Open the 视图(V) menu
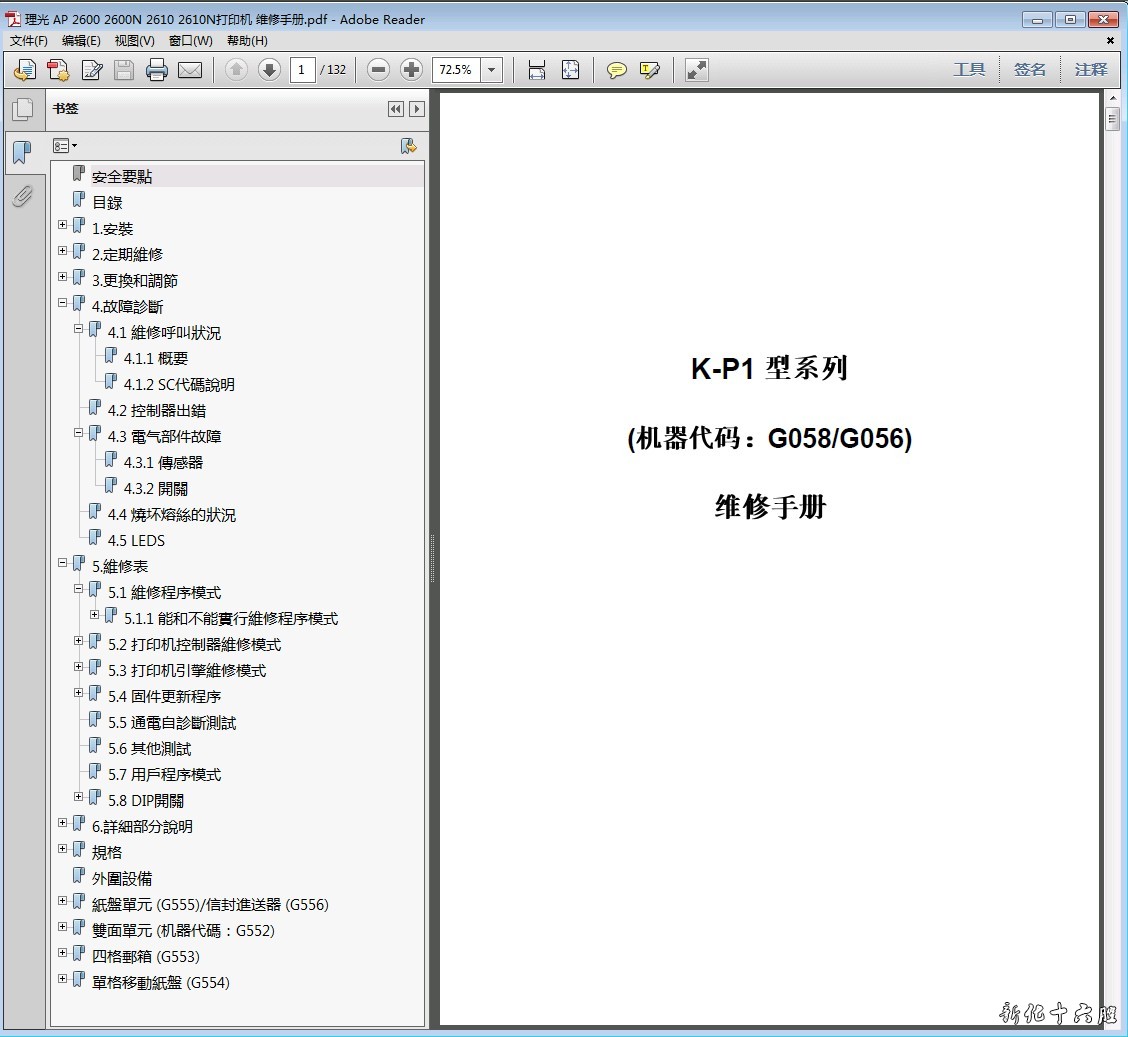The height and width of the screenshot is (1037, 1128). 134,41
